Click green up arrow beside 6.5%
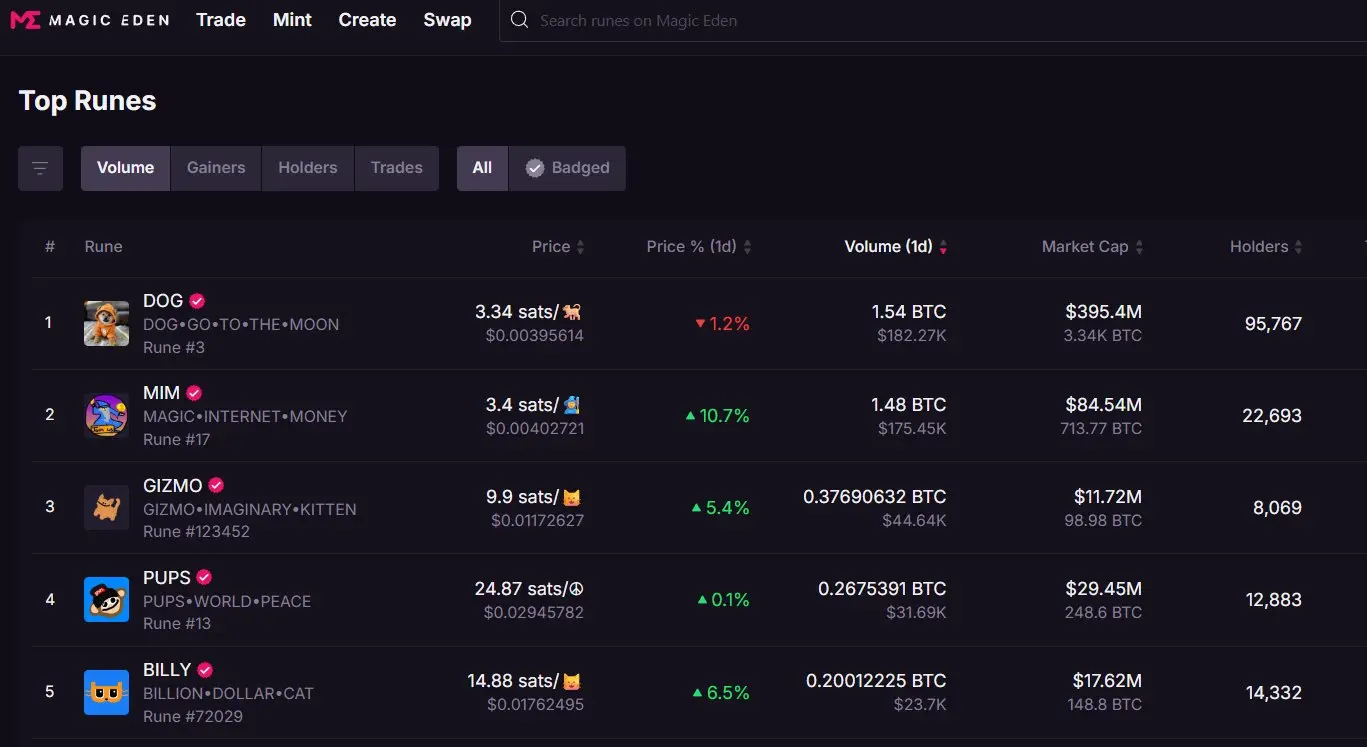This screenshot has width=1367, height=747. pos(697,692)
